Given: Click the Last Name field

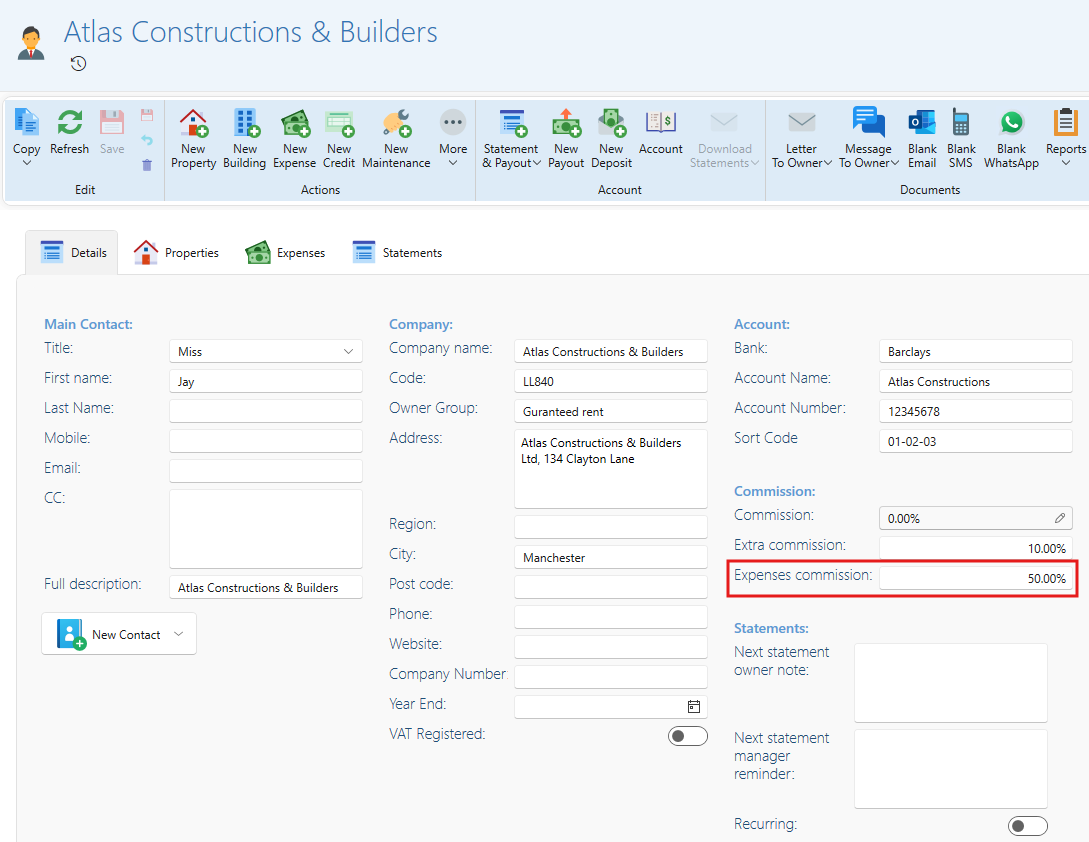Looking at the screenshot, I should click(x=266, y=411).
